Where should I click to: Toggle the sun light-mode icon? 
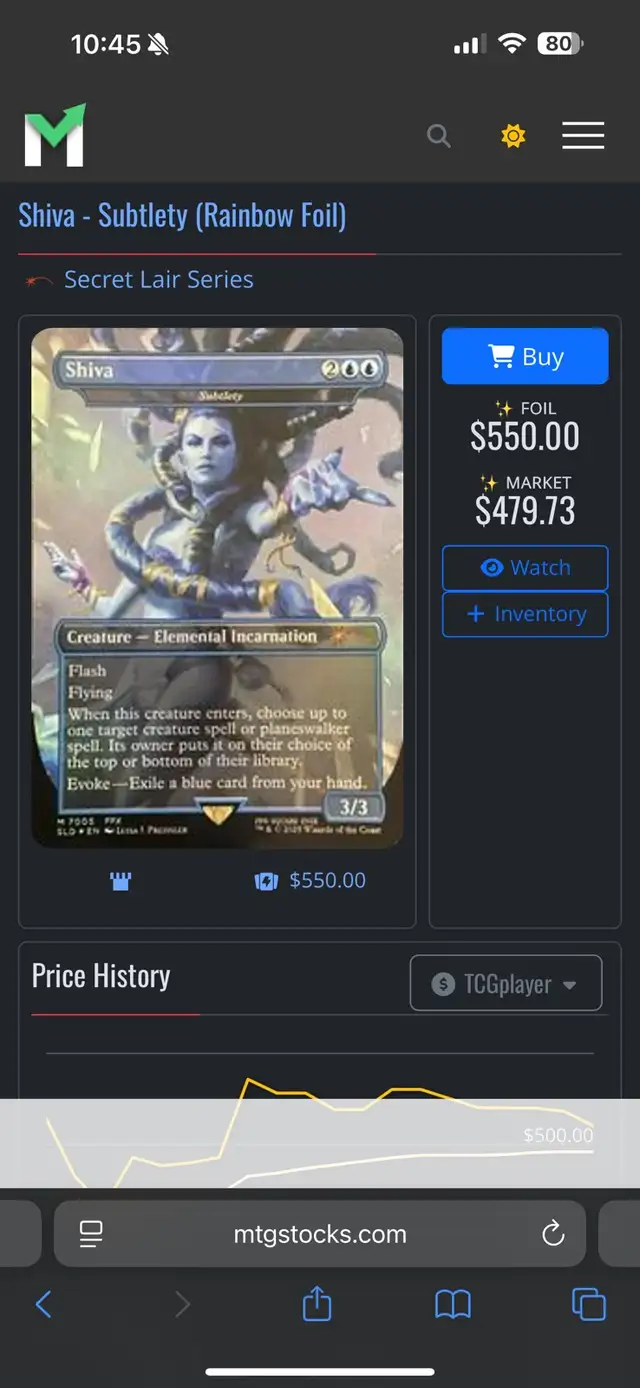[513, 136]
